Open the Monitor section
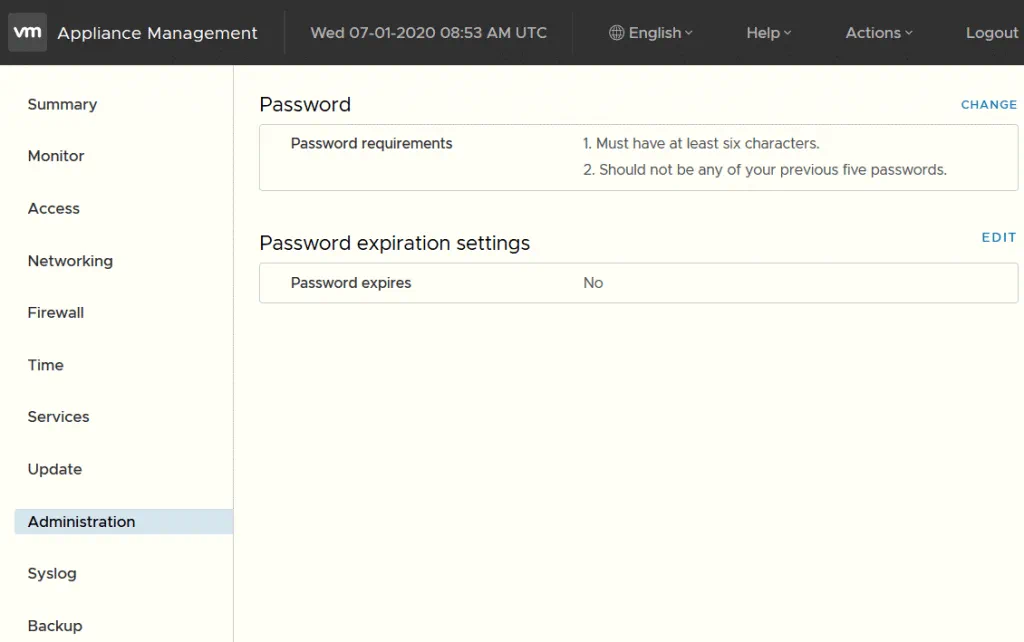 56,156
